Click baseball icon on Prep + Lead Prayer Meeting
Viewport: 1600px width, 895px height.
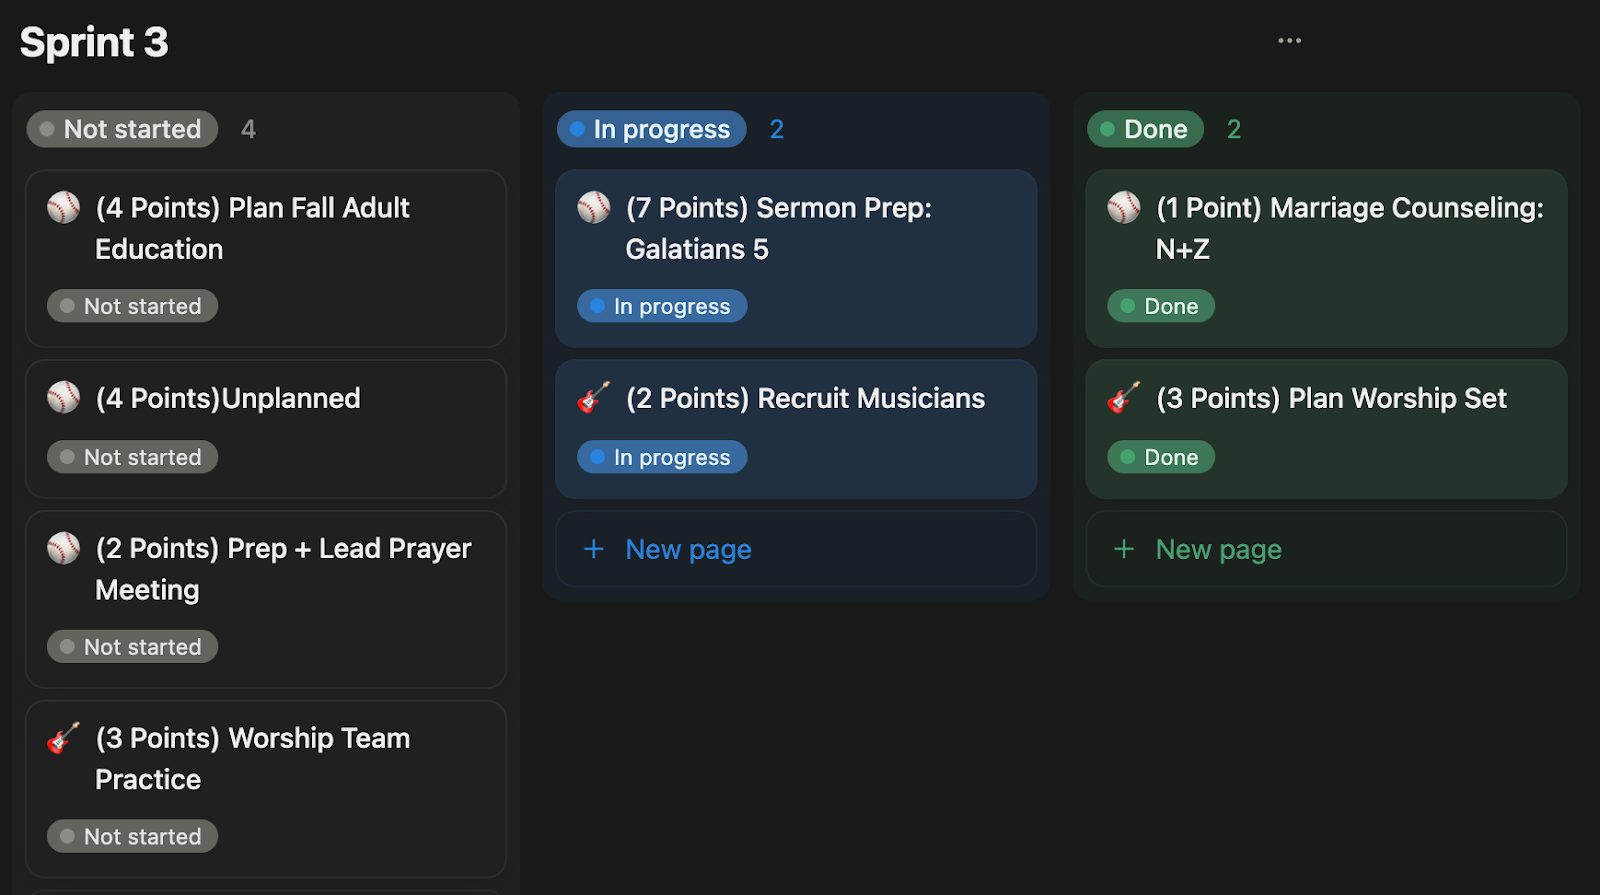click(63, 548)
